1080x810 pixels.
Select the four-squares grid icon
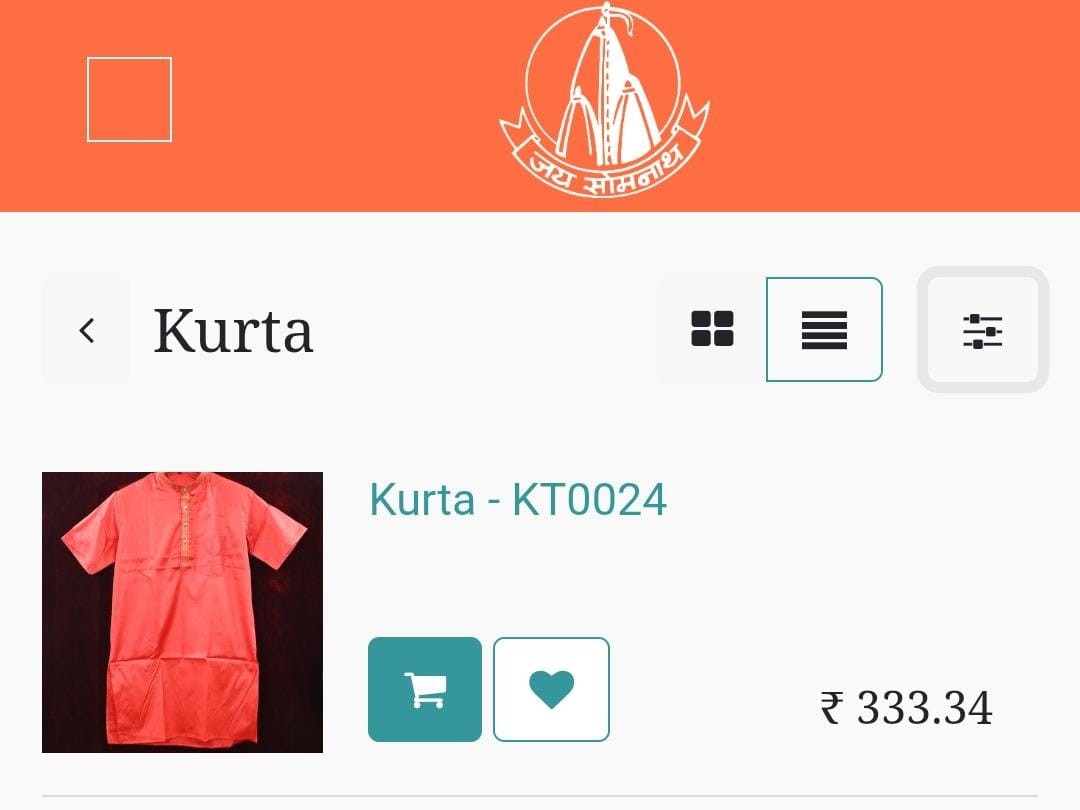pyautogui.click(x=712, y=329)
